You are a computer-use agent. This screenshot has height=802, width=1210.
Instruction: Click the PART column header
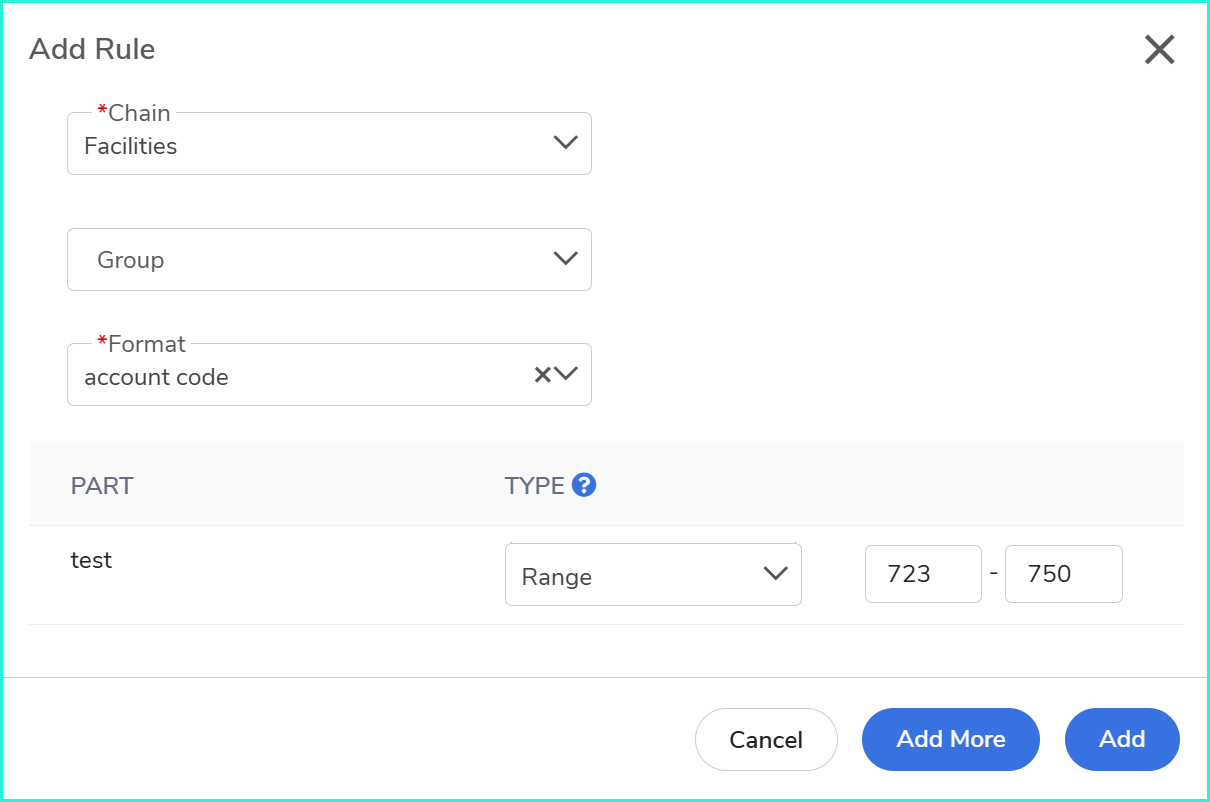(x=102, y=486)
